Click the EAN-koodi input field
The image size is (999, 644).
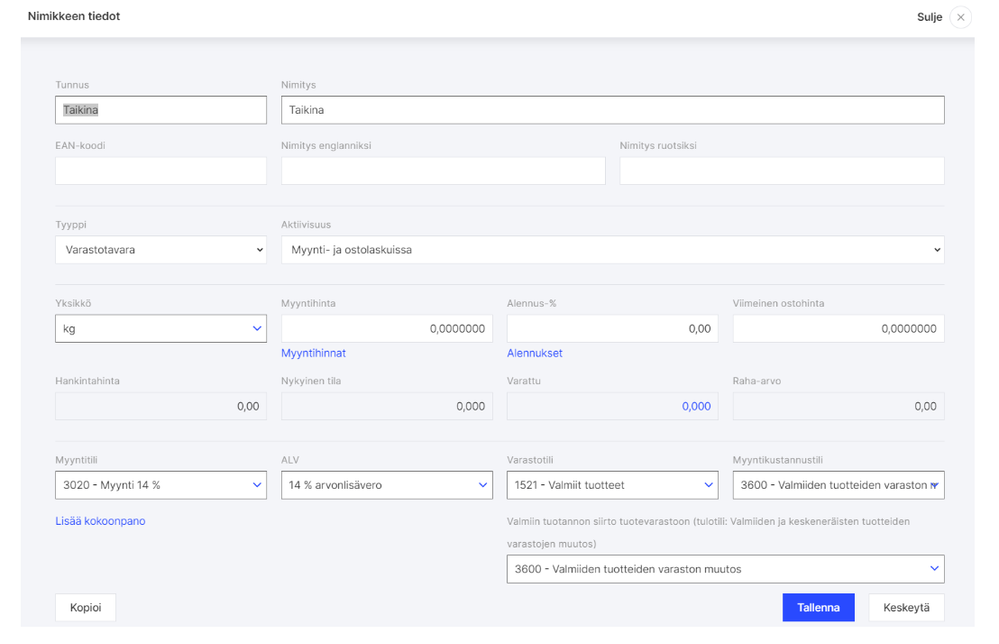click(x=160, y=171)
